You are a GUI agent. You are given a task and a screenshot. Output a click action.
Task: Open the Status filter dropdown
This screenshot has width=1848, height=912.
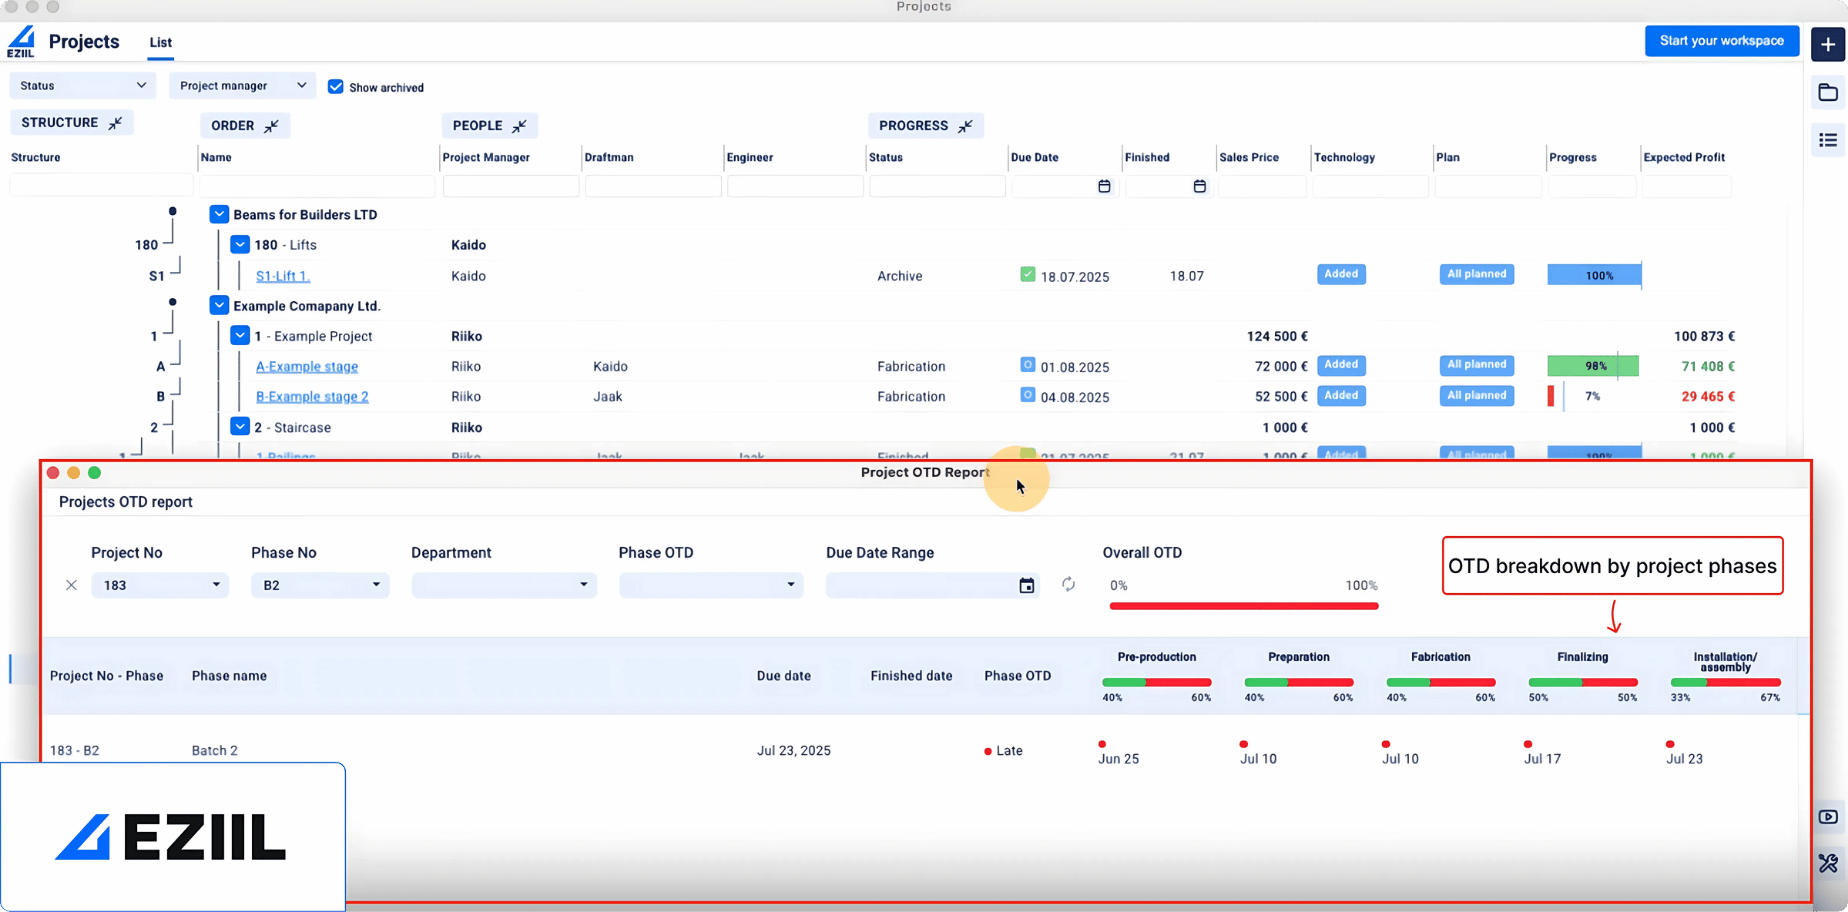(x=83, y=86)
